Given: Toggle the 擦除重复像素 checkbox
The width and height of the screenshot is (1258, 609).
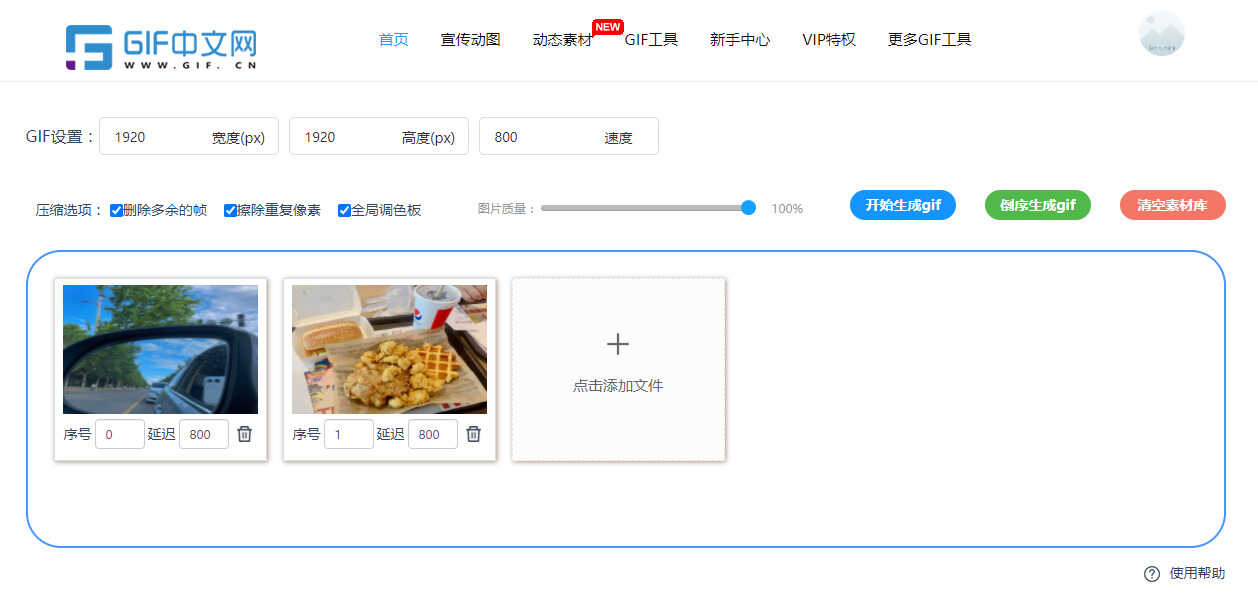Looking at the screenshot, I should point(230,210).
